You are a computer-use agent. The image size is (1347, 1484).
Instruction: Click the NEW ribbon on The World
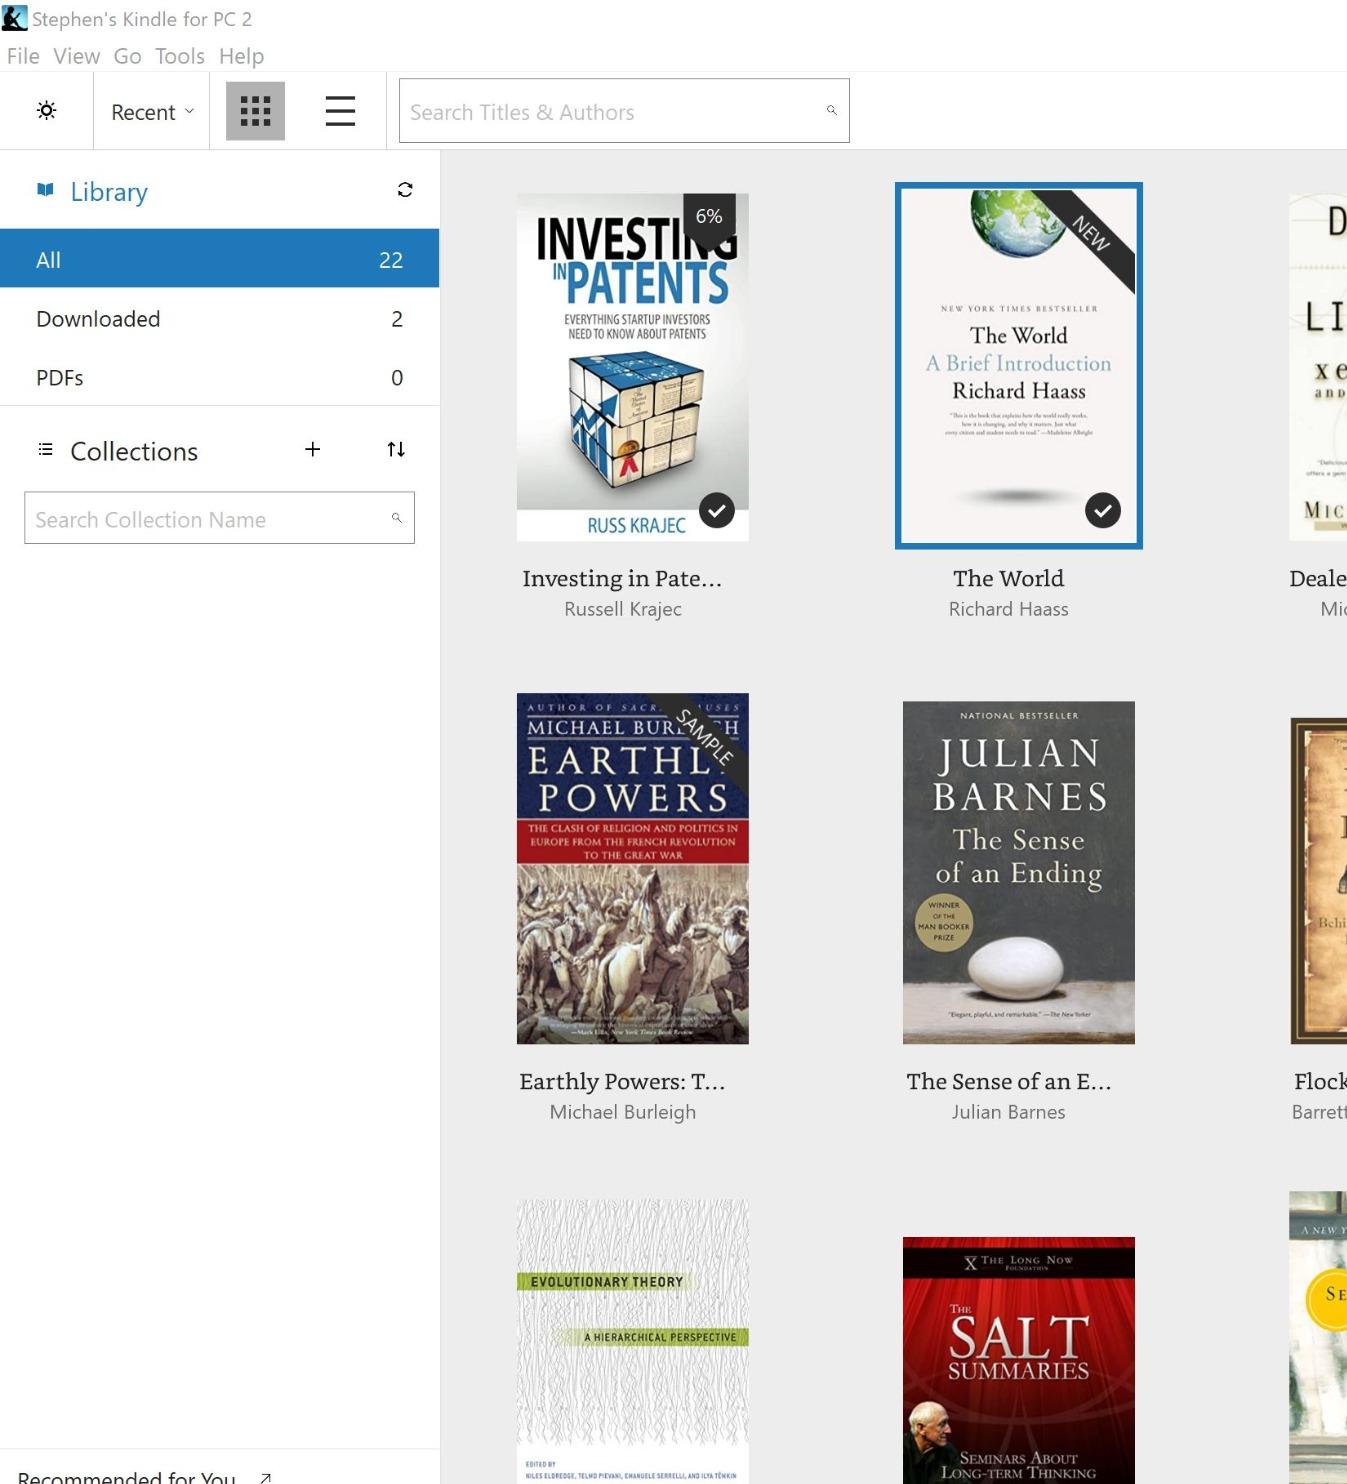[1093, 235]
